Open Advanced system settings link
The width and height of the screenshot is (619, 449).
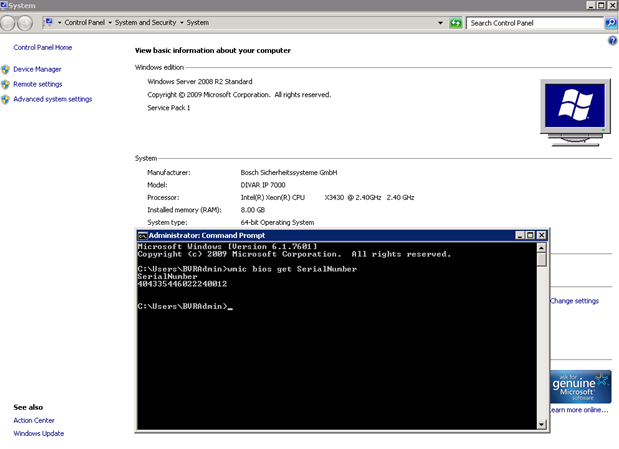(x=52, y=99)
